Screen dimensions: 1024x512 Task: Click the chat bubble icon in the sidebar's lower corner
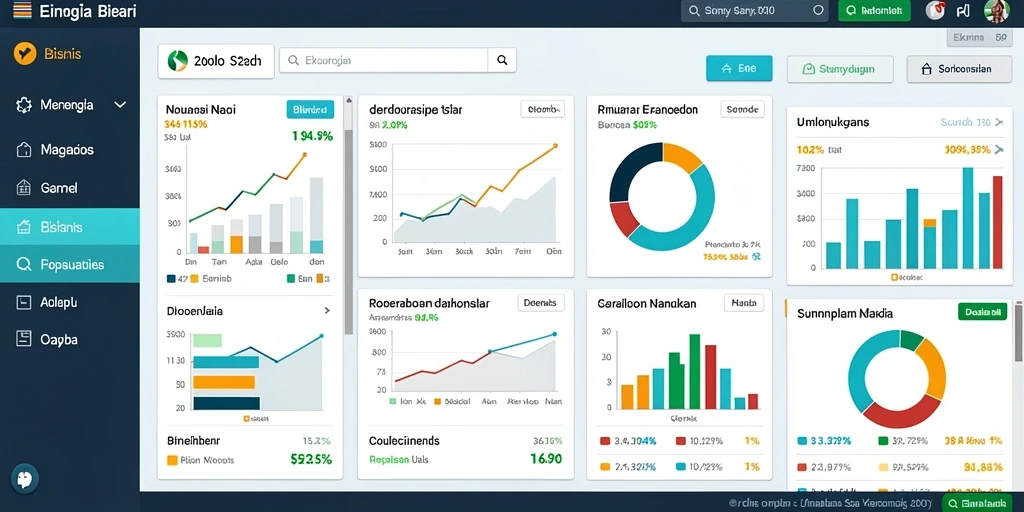[x=25, y=479]
